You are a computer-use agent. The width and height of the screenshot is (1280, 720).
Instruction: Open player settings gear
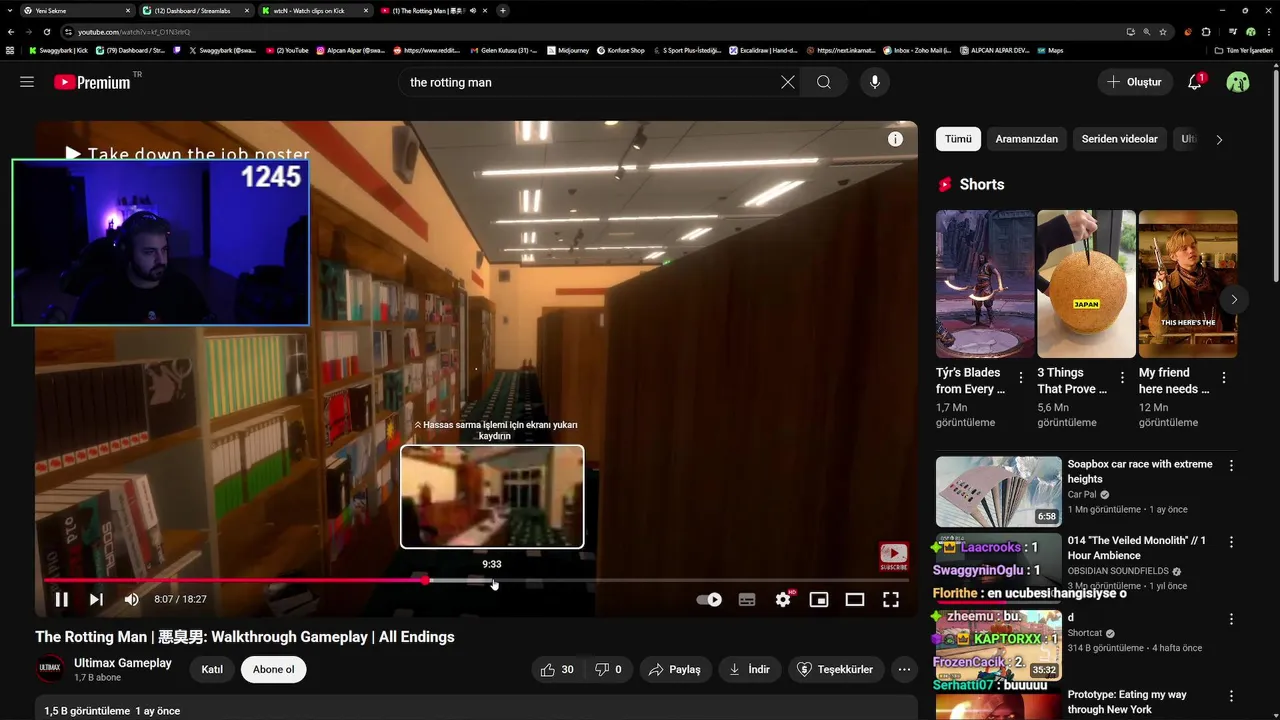tap(783, 599)
